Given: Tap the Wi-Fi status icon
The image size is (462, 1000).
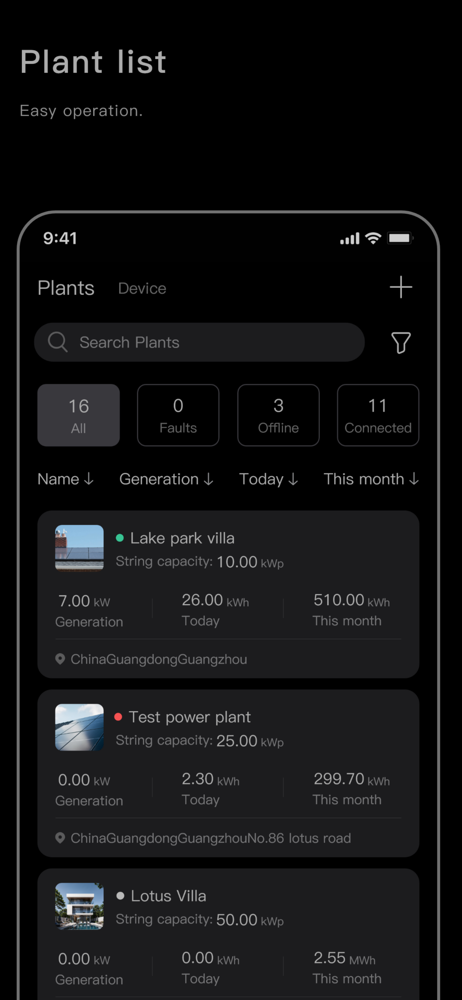Looking at the screenshot, I should (373, 238).
